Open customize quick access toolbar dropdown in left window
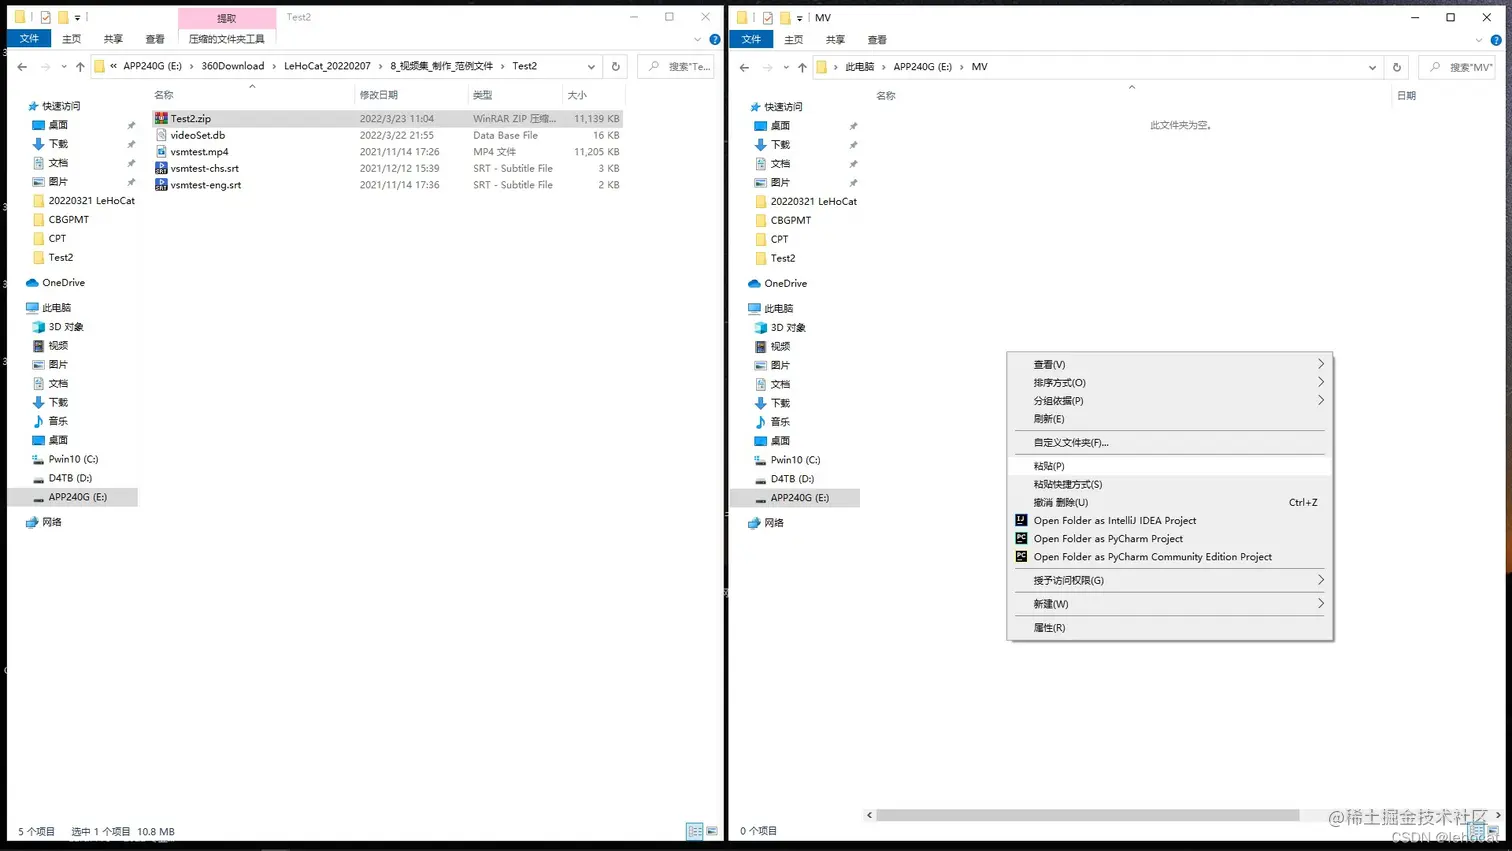The height and width of the screenshot is (851, 1512). [x=77, y=18]
